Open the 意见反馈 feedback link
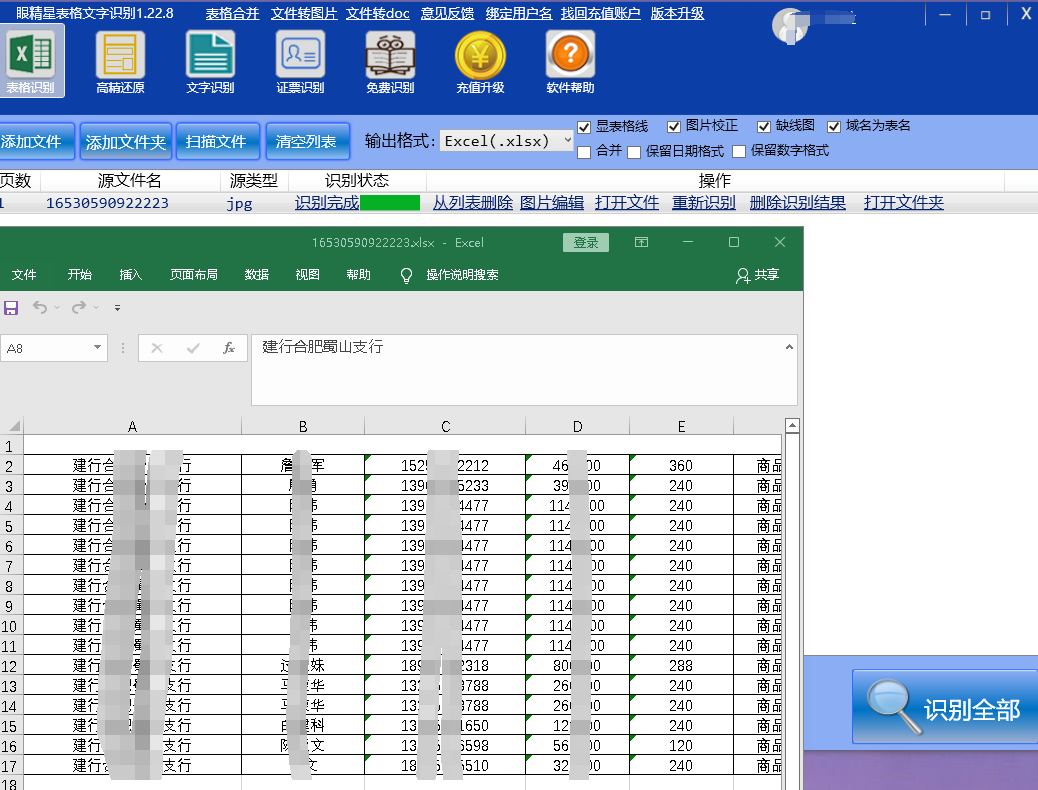Screen dimensions: 1038x790 [448, 13]
